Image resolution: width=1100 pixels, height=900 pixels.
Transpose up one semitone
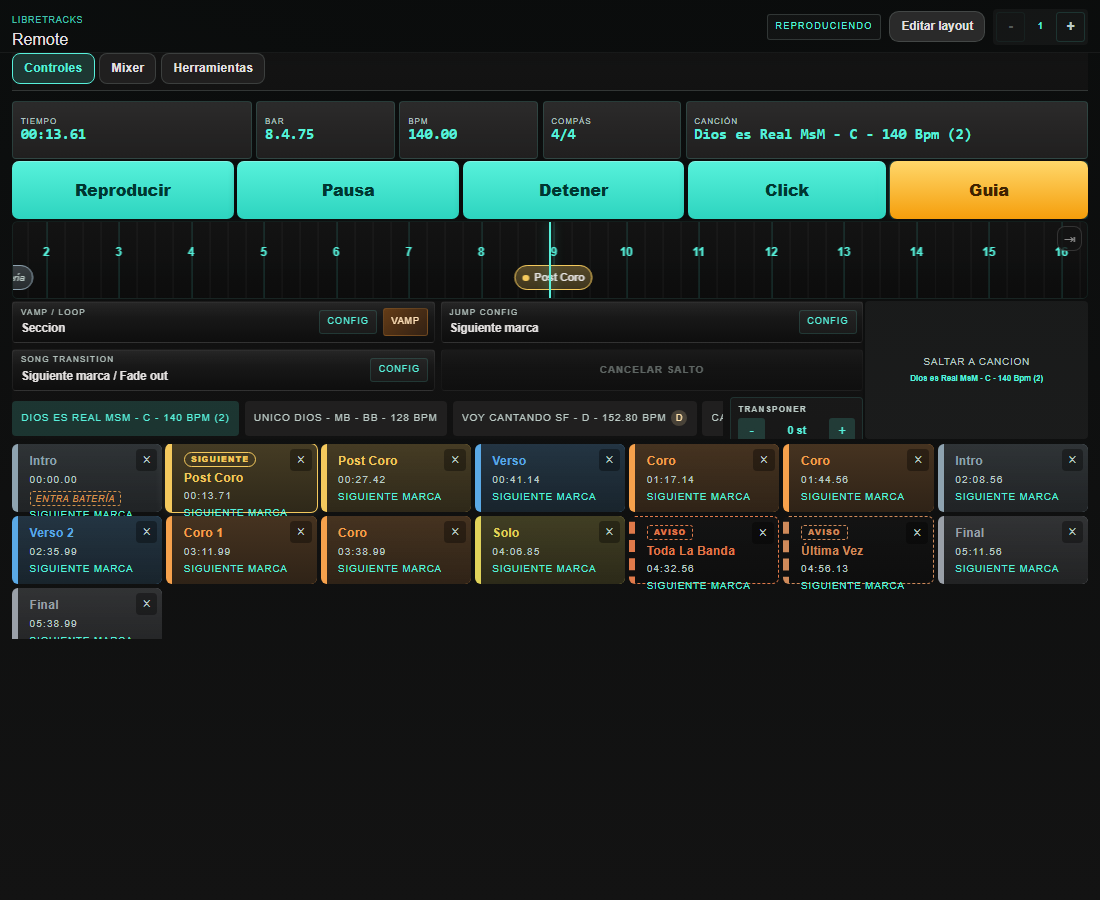click(x=842, y=430)
